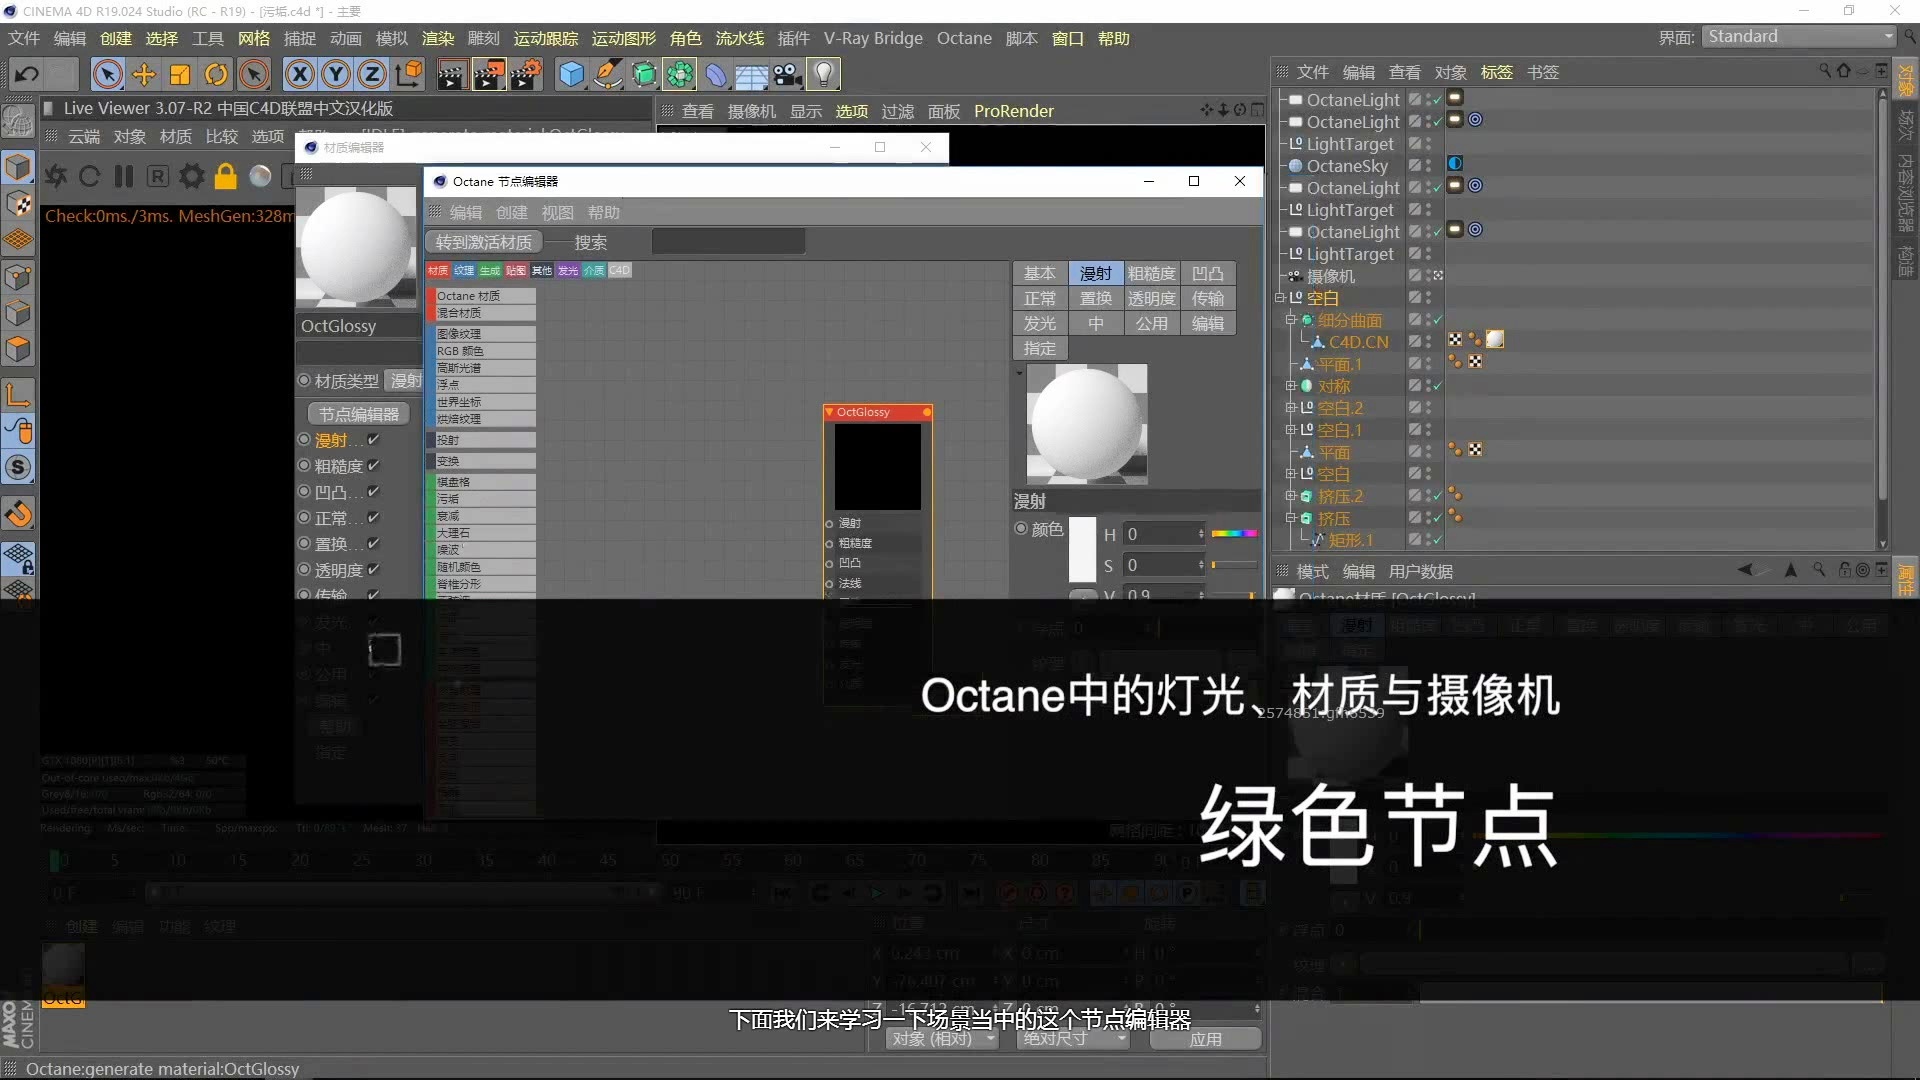Toggle the Z axis lock
This screenshot has width=1920, height=1080.
[372, 74]
